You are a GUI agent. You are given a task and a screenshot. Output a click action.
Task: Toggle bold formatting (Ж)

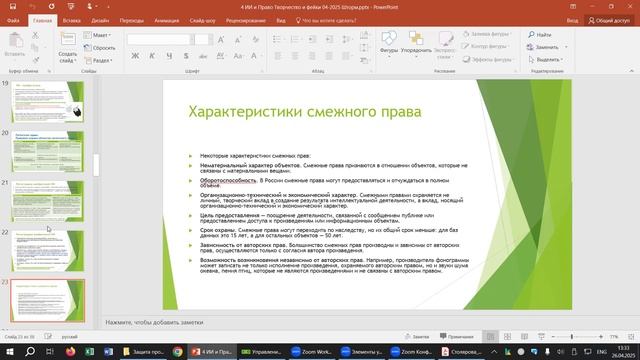tap(135, 56)
